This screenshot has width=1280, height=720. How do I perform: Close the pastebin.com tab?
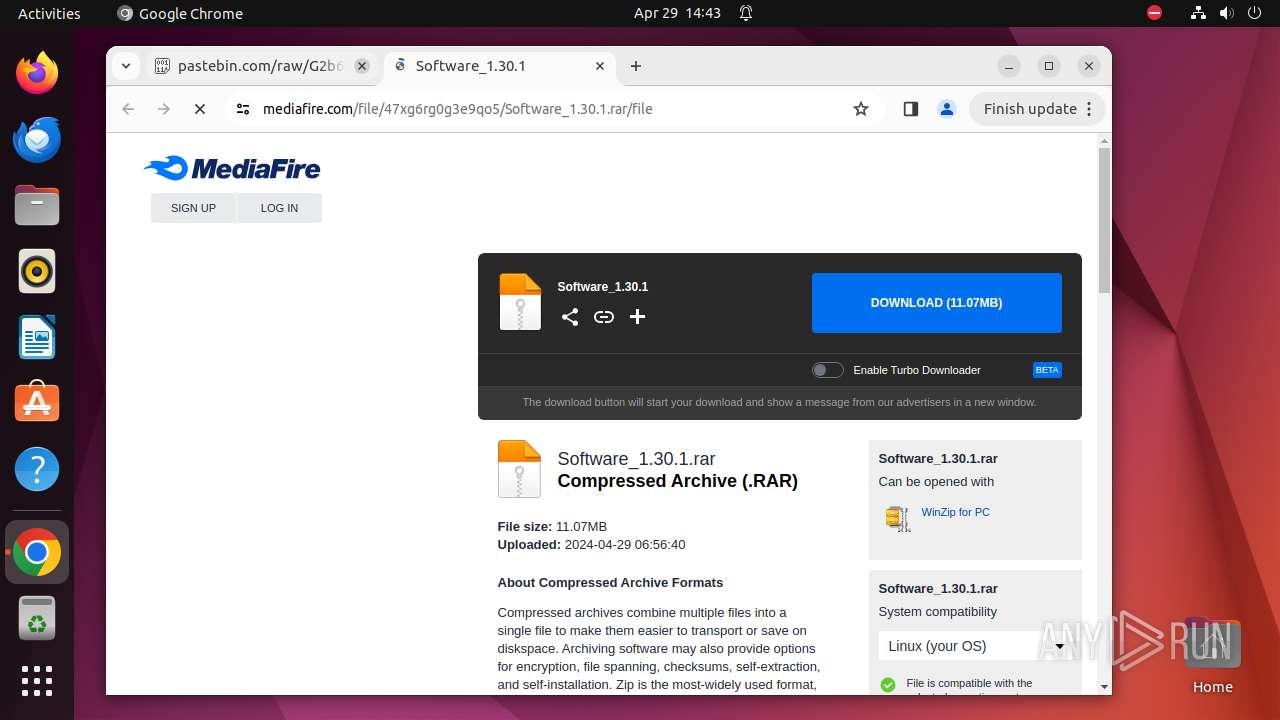click(x=362, y=66)
